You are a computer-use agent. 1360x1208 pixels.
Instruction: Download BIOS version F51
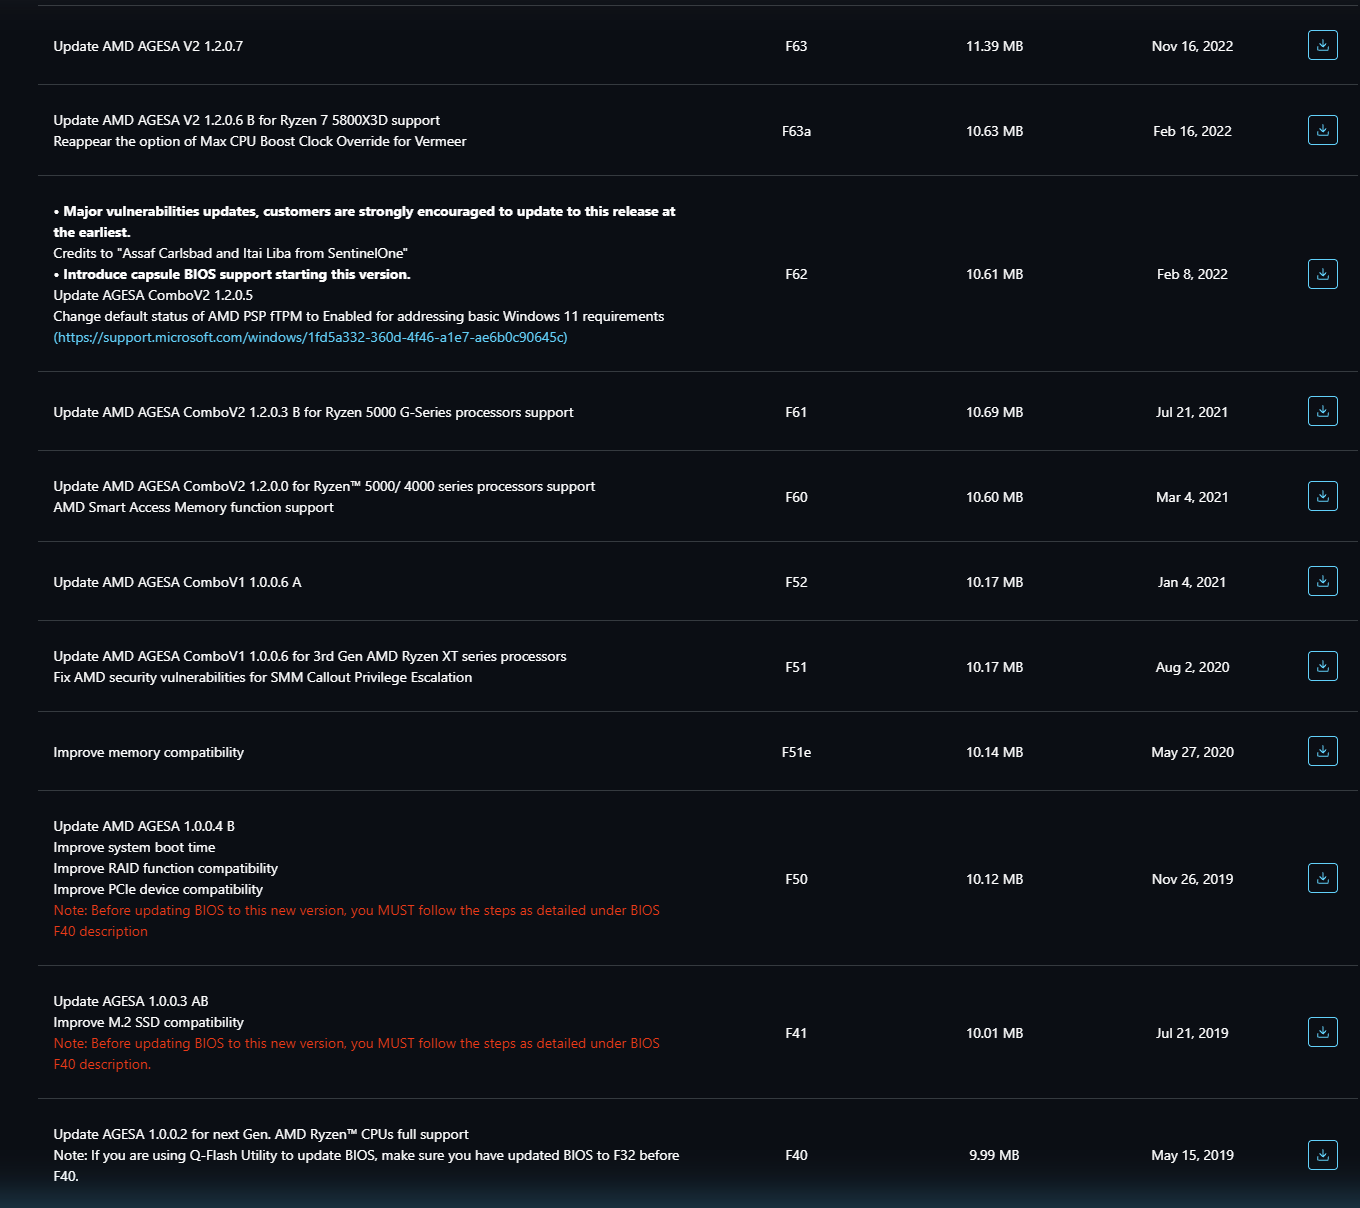pos(1322,666)
